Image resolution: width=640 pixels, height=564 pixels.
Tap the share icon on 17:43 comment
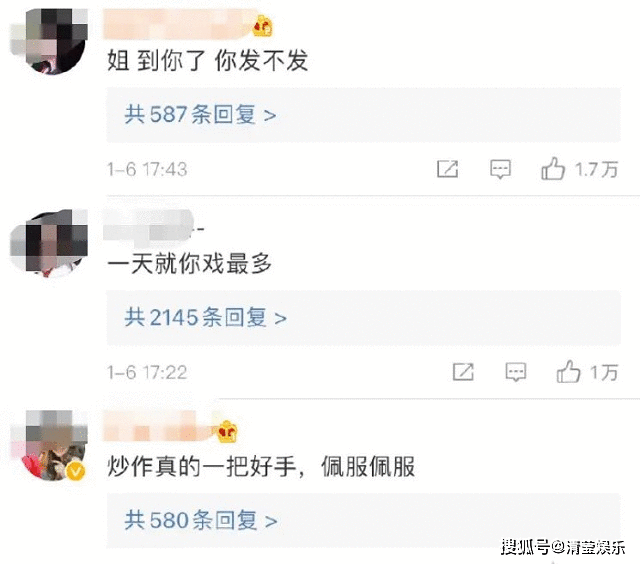point(447,169)
